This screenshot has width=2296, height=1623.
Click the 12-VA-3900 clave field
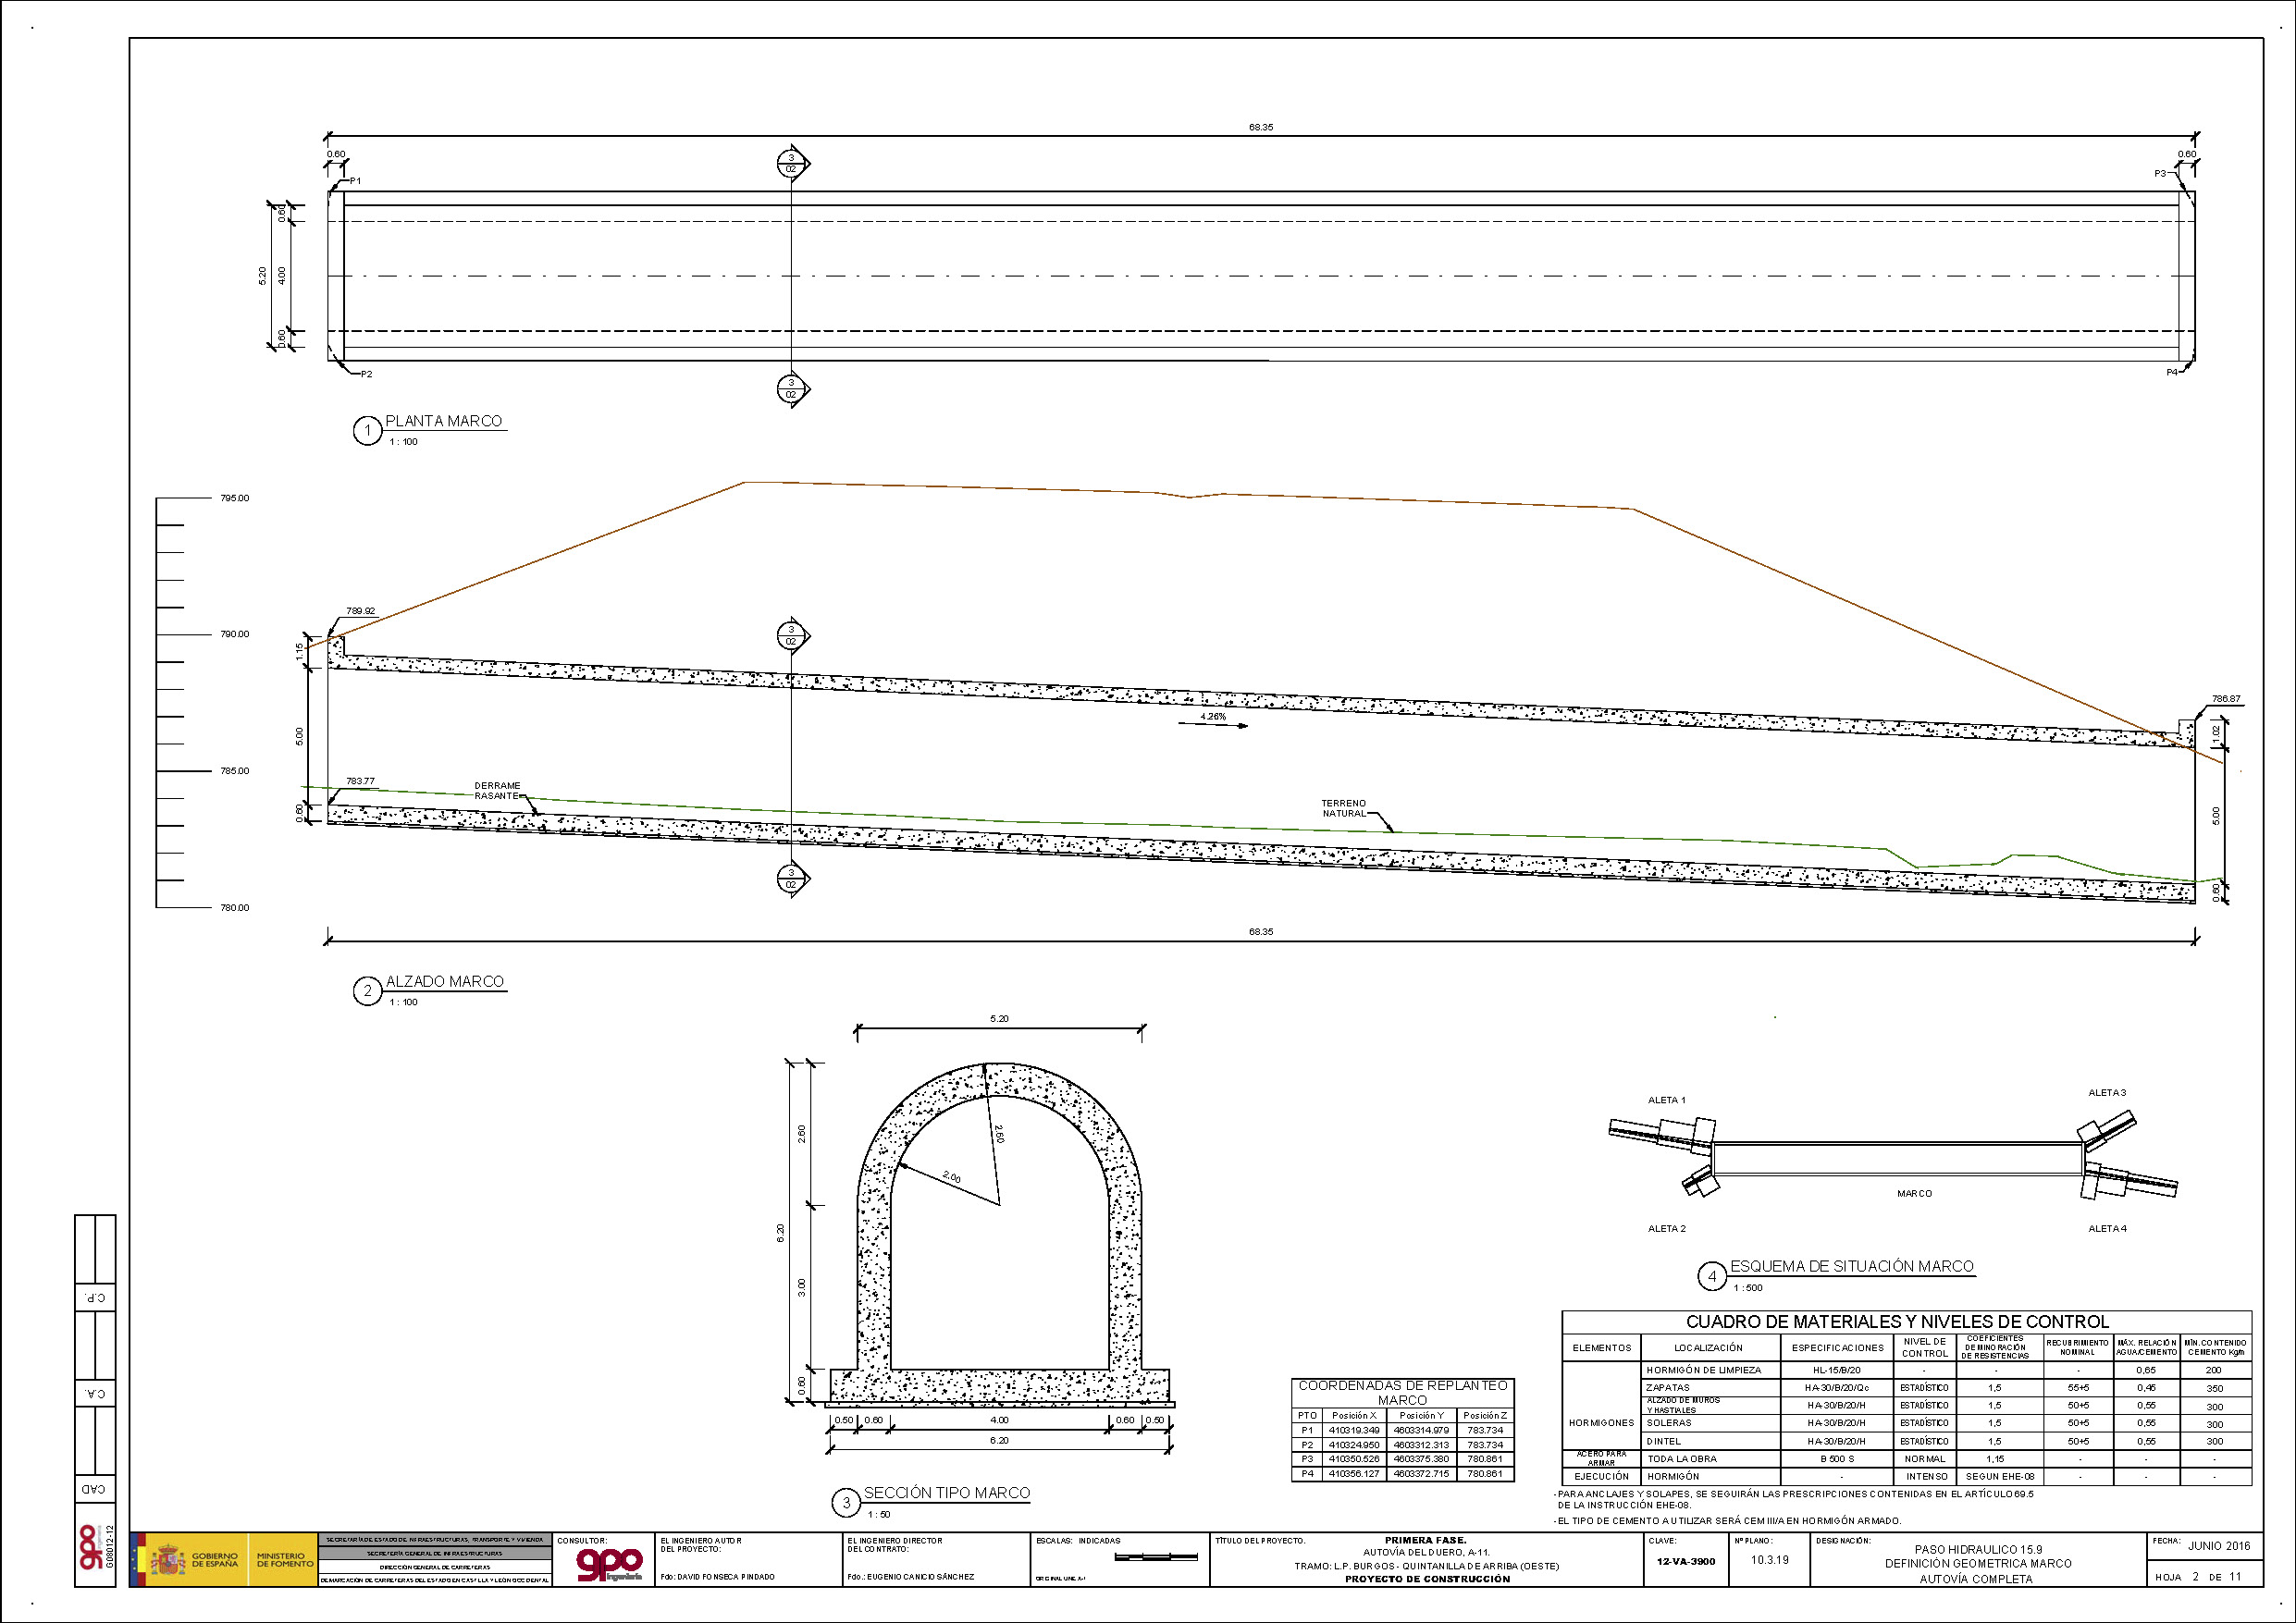pos(1685,1561)
